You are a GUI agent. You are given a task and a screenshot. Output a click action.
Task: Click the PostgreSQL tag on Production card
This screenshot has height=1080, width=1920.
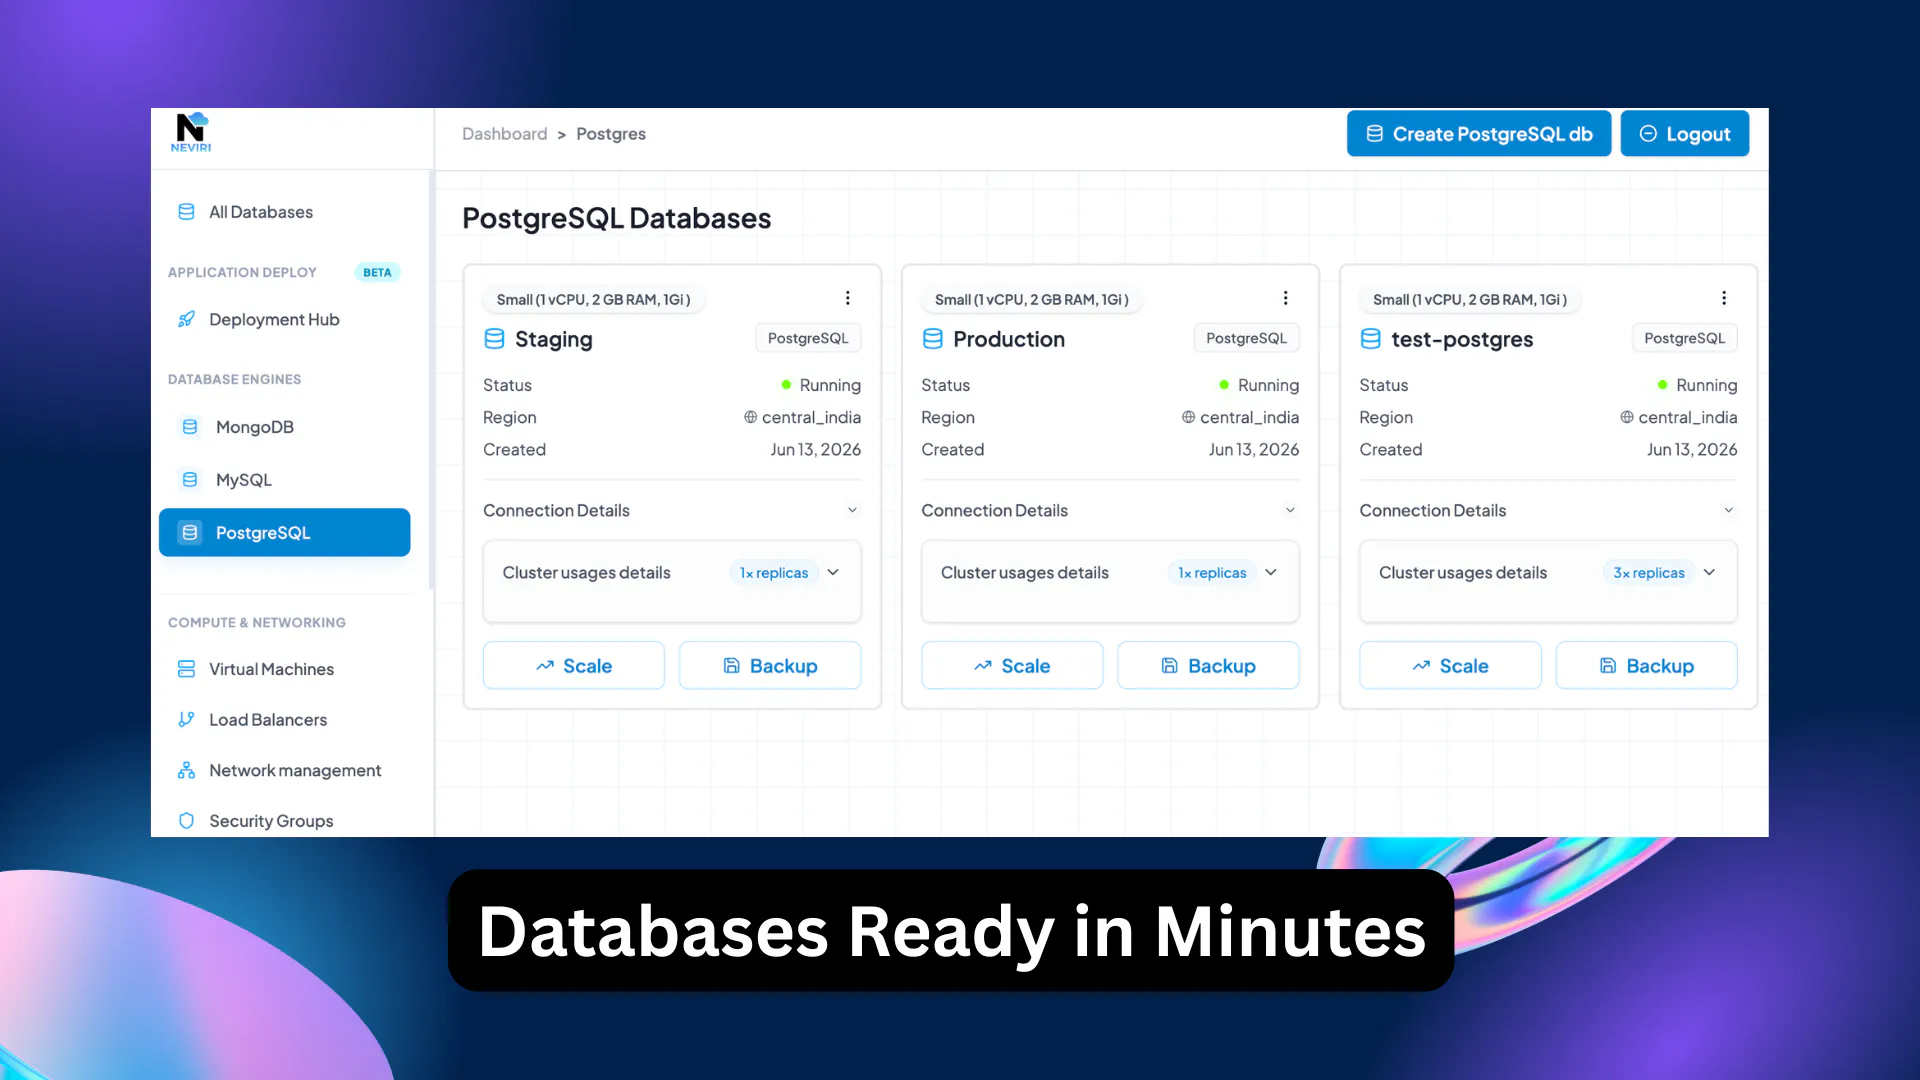[1246, 338]
